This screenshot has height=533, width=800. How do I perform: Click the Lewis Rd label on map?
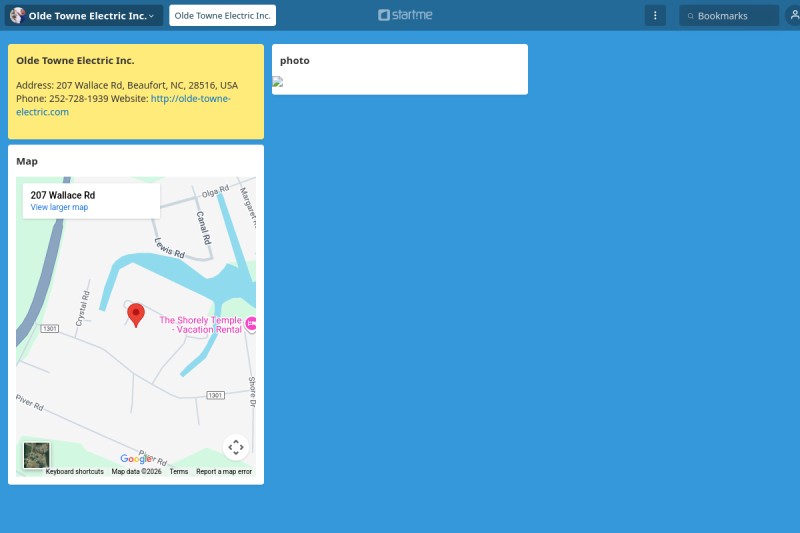169,248
